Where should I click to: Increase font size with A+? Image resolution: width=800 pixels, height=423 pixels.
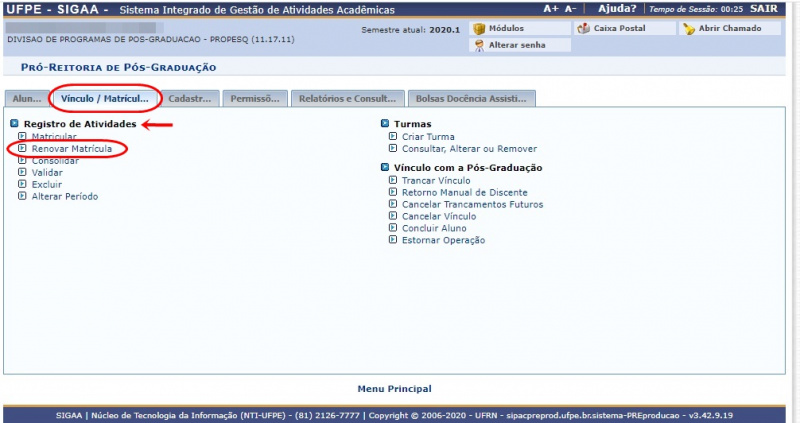click(551, 9)
